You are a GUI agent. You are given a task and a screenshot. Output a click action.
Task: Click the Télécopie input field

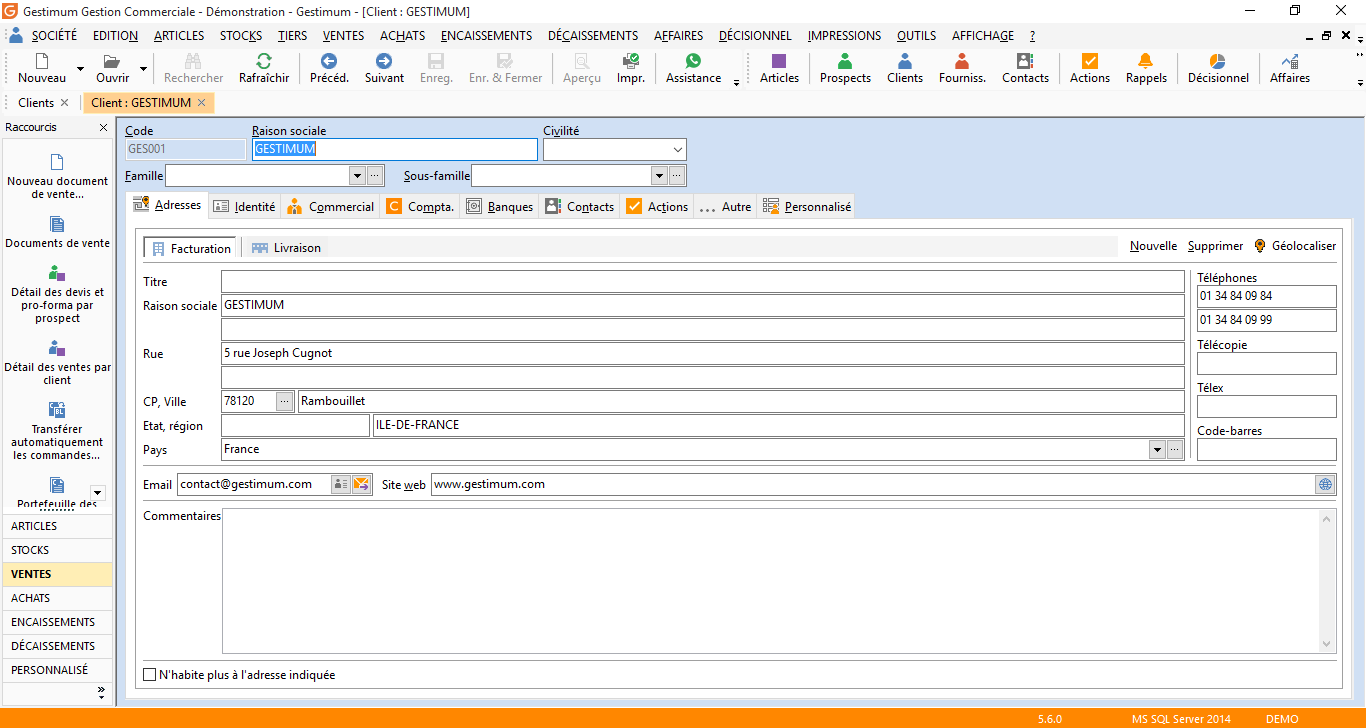coord(1266,363)
